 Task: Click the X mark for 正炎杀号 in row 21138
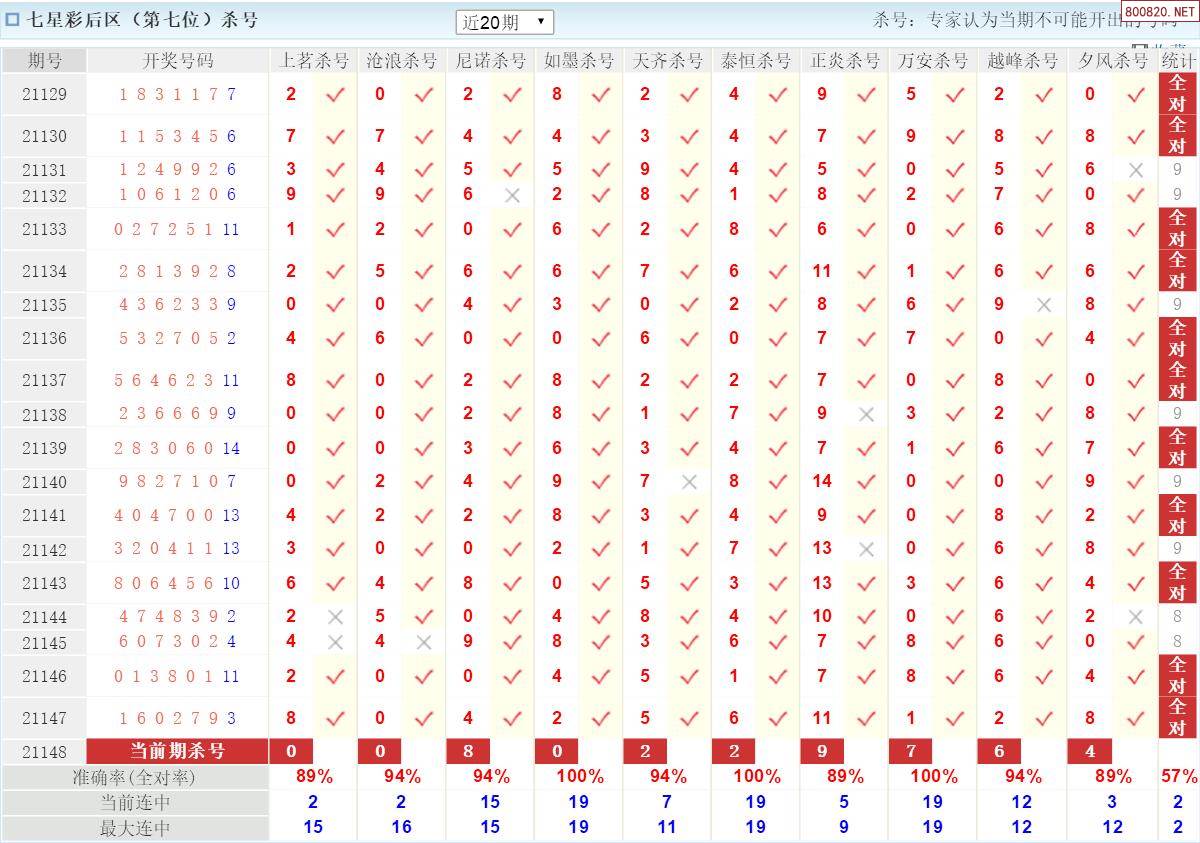click(867, 414)
